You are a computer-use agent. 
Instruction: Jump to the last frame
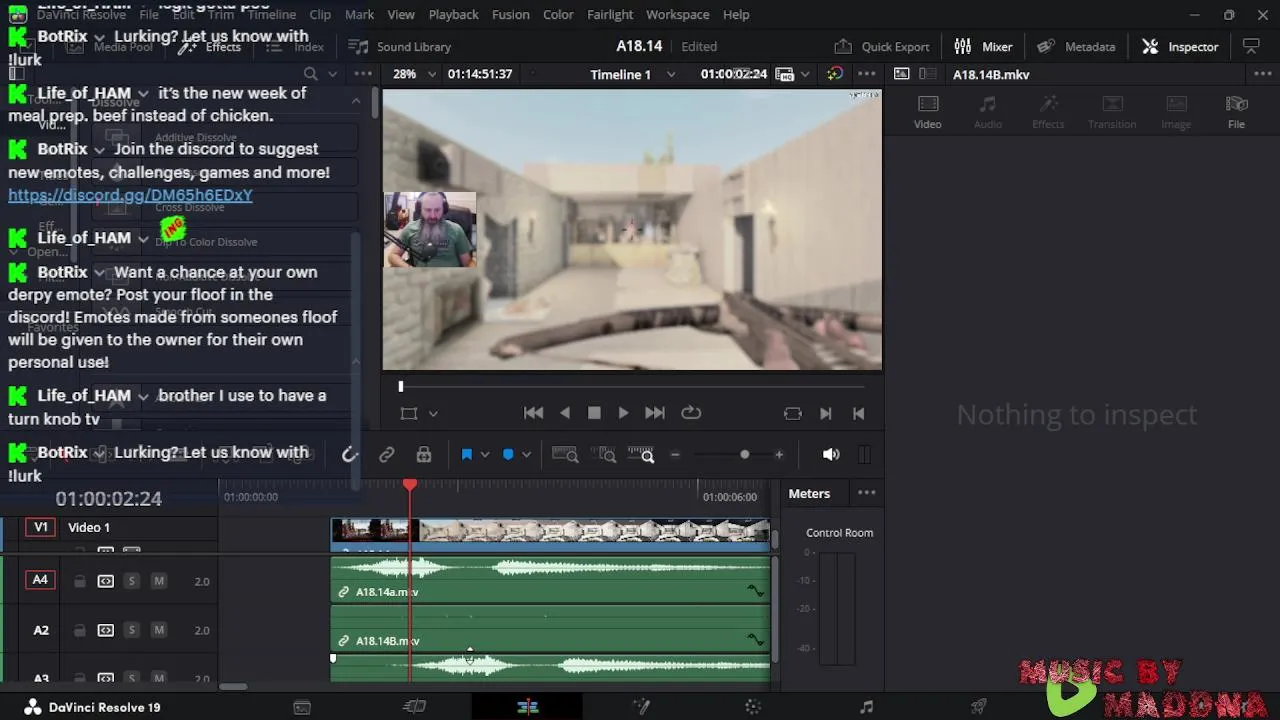click(655, 413)
